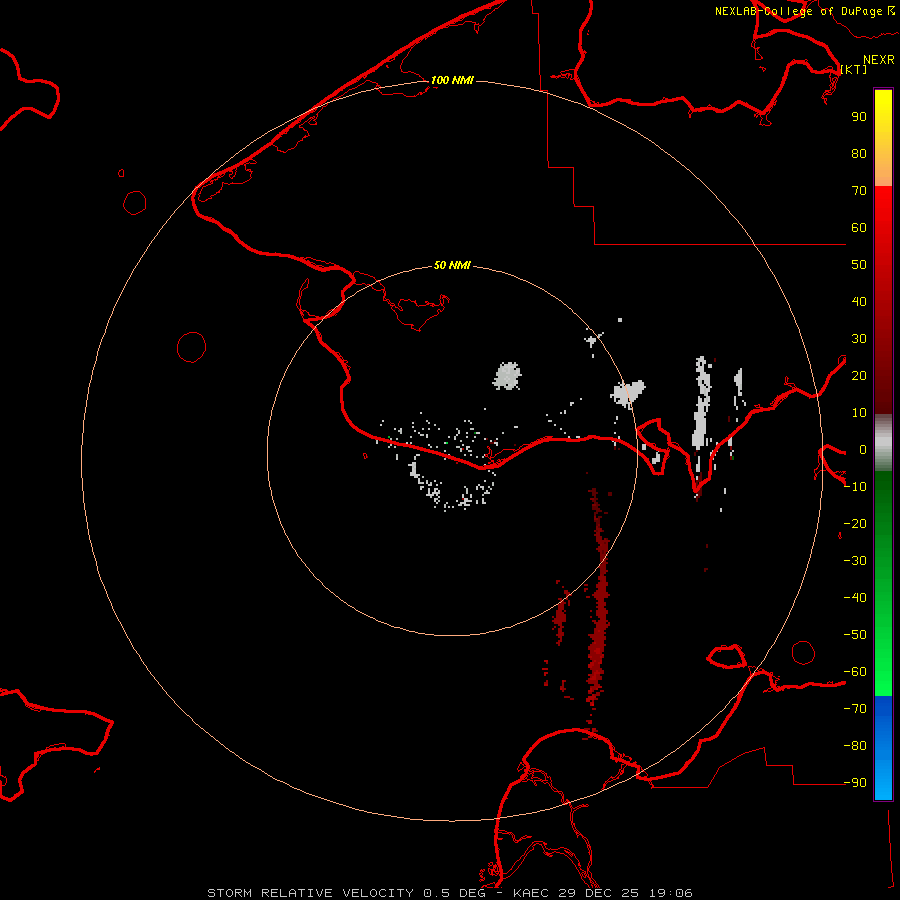This screenshot has height=900, width=900.
Task: Pick the red segment of the color bar
Action: click(883, 300)
